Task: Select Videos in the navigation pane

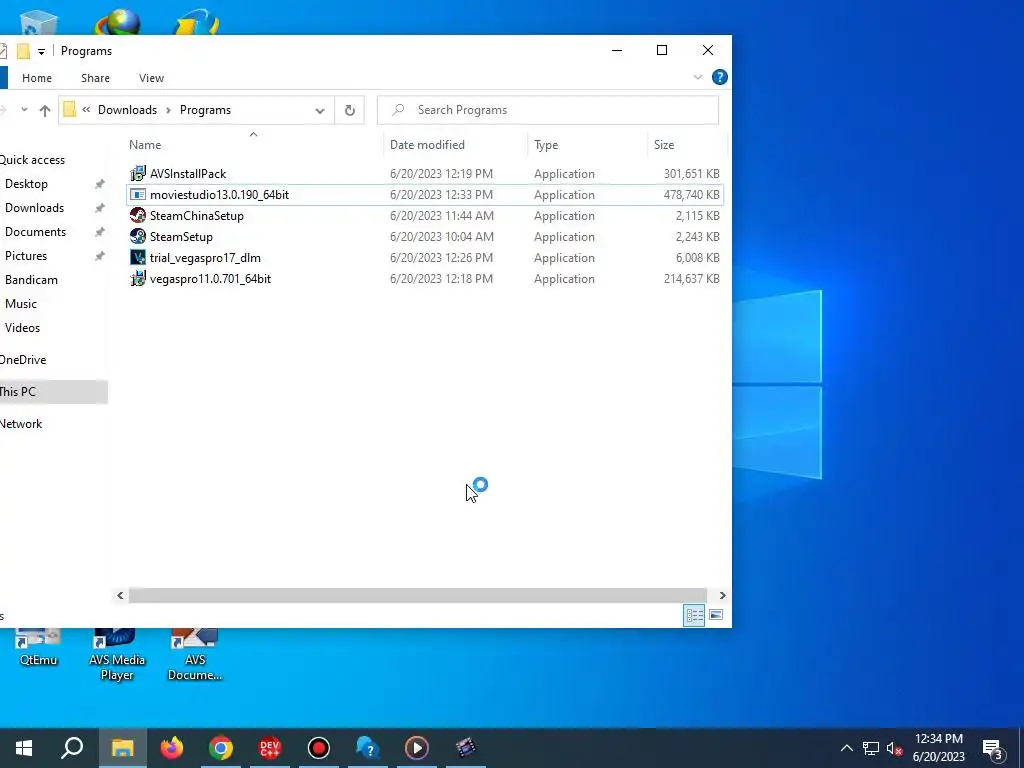Action: [x=22, y=328]
